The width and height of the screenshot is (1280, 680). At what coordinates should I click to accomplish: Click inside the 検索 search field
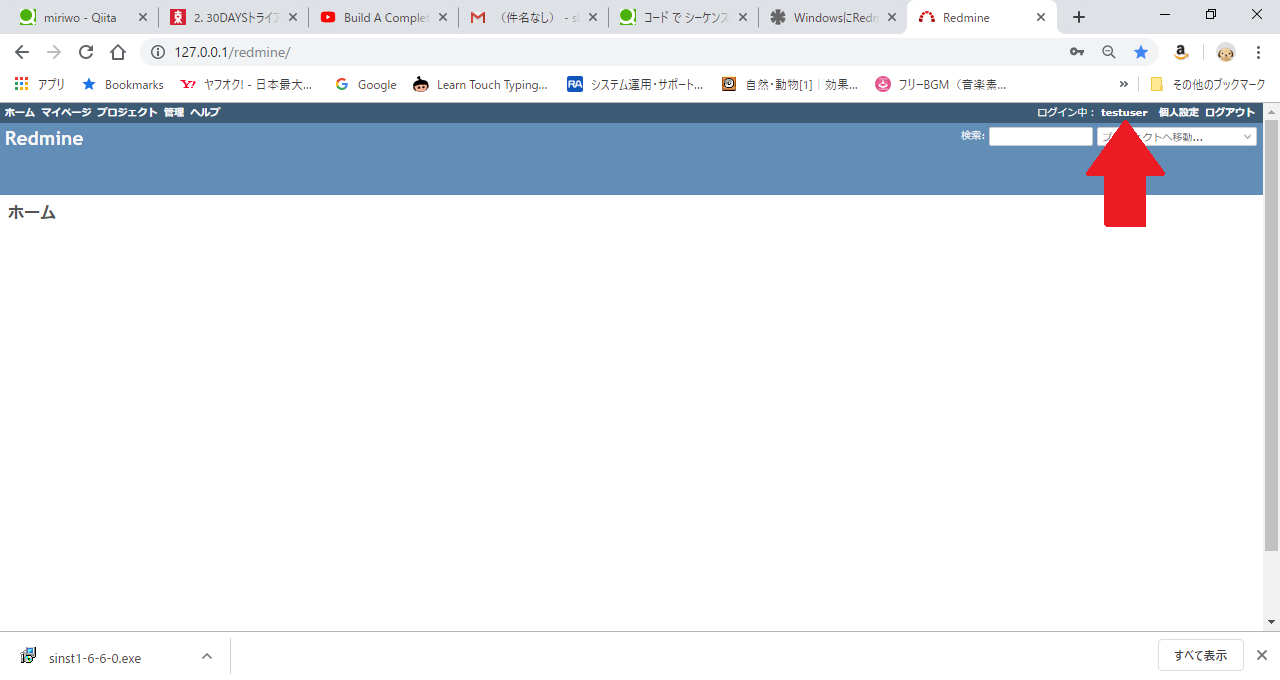(1040, 136)
